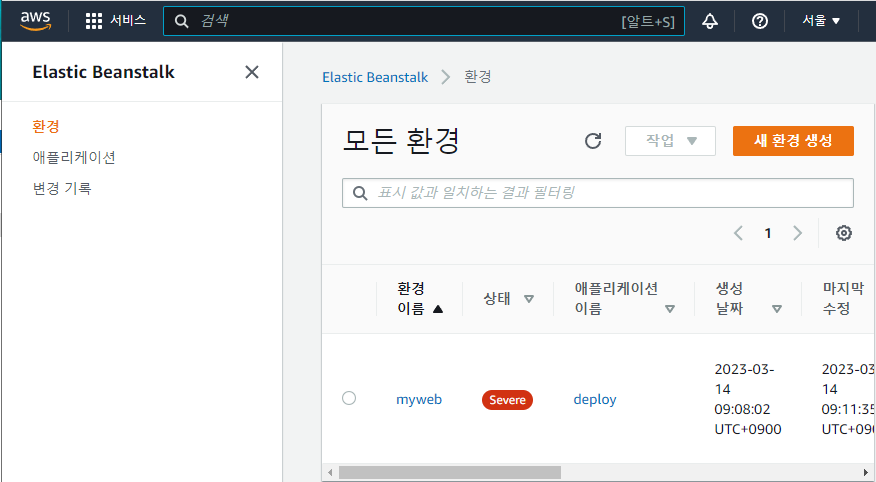Open the AWS logo home link

35,21
